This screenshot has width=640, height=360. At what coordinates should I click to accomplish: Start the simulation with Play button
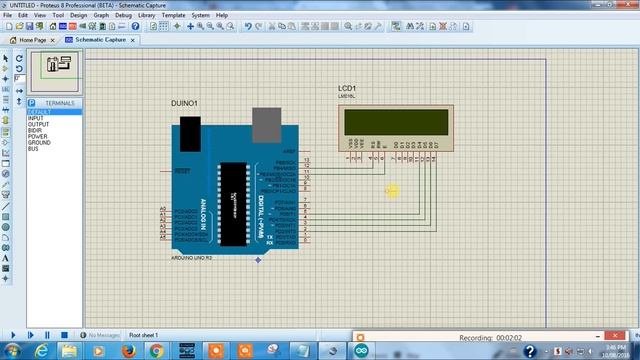13,335
